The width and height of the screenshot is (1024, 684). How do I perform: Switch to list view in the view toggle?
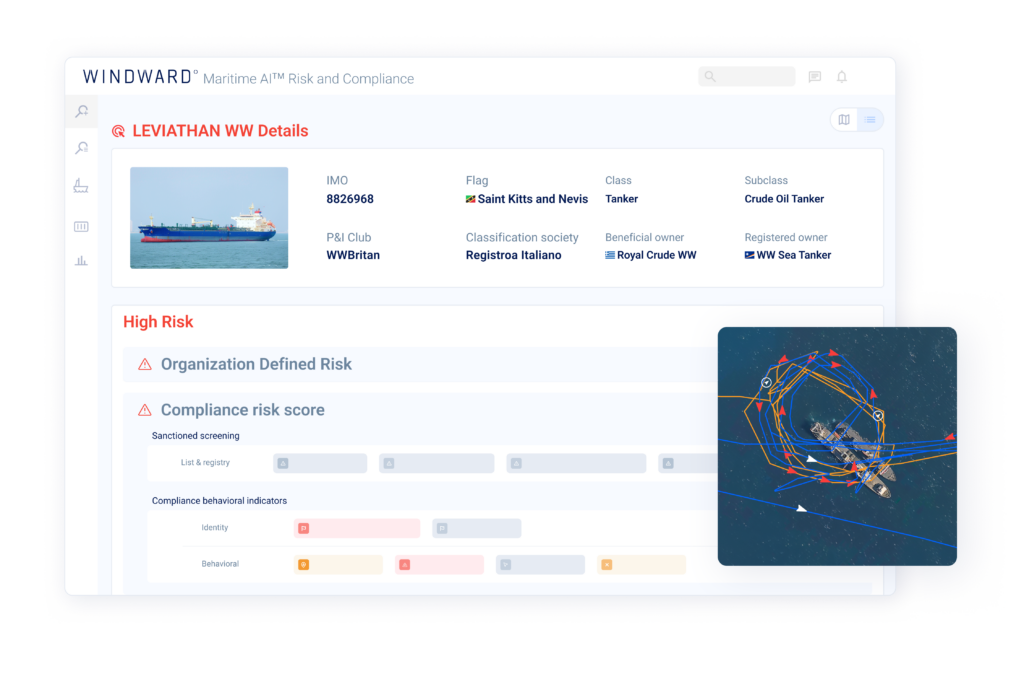coord(871,119)
